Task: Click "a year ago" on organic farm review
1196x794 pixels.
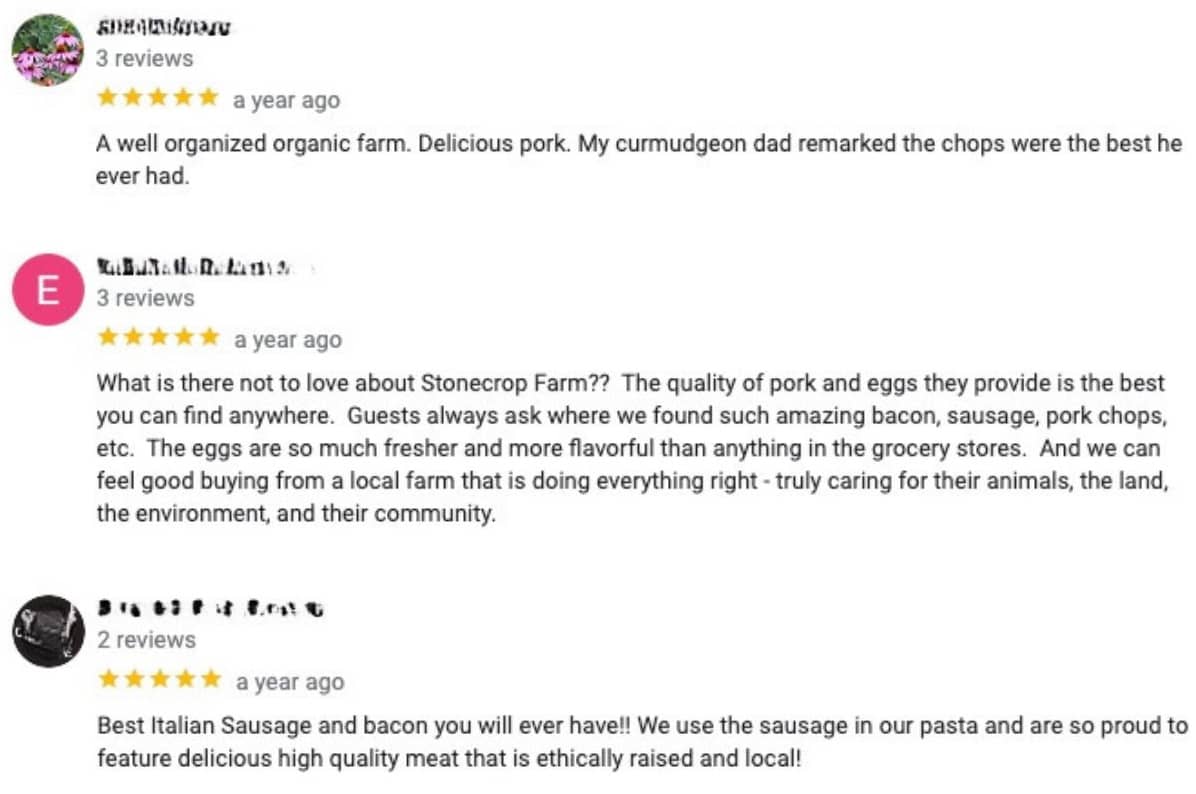Action: pos(286,100)
